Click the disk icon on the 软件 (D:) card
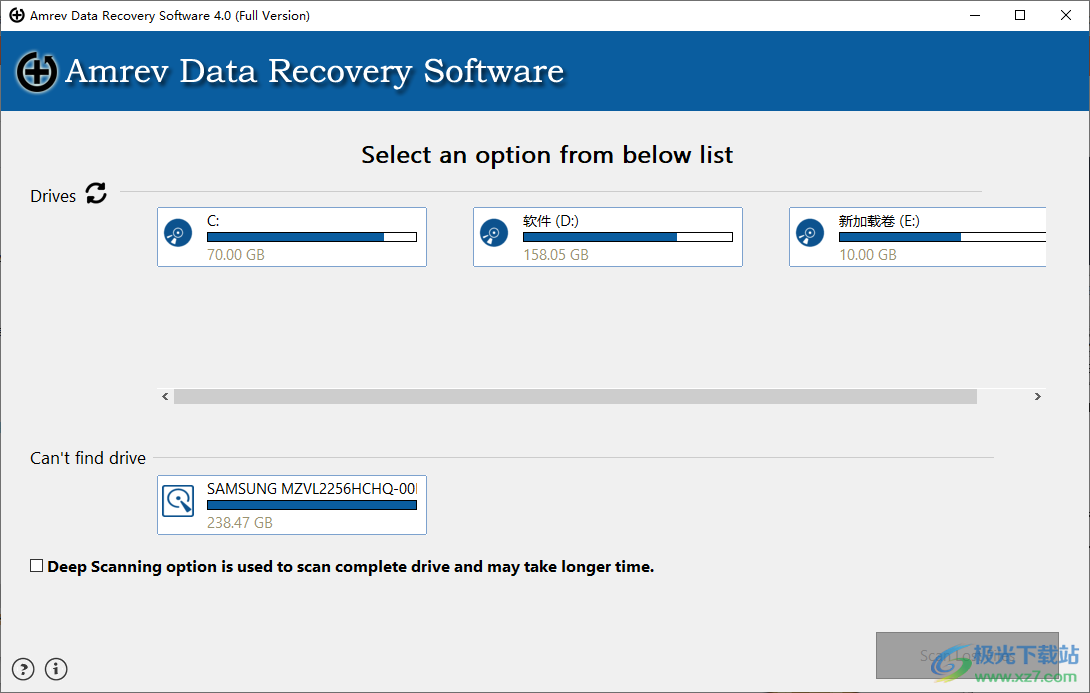1090x693 pixels. pyautogui.click(x=494, y=232)
